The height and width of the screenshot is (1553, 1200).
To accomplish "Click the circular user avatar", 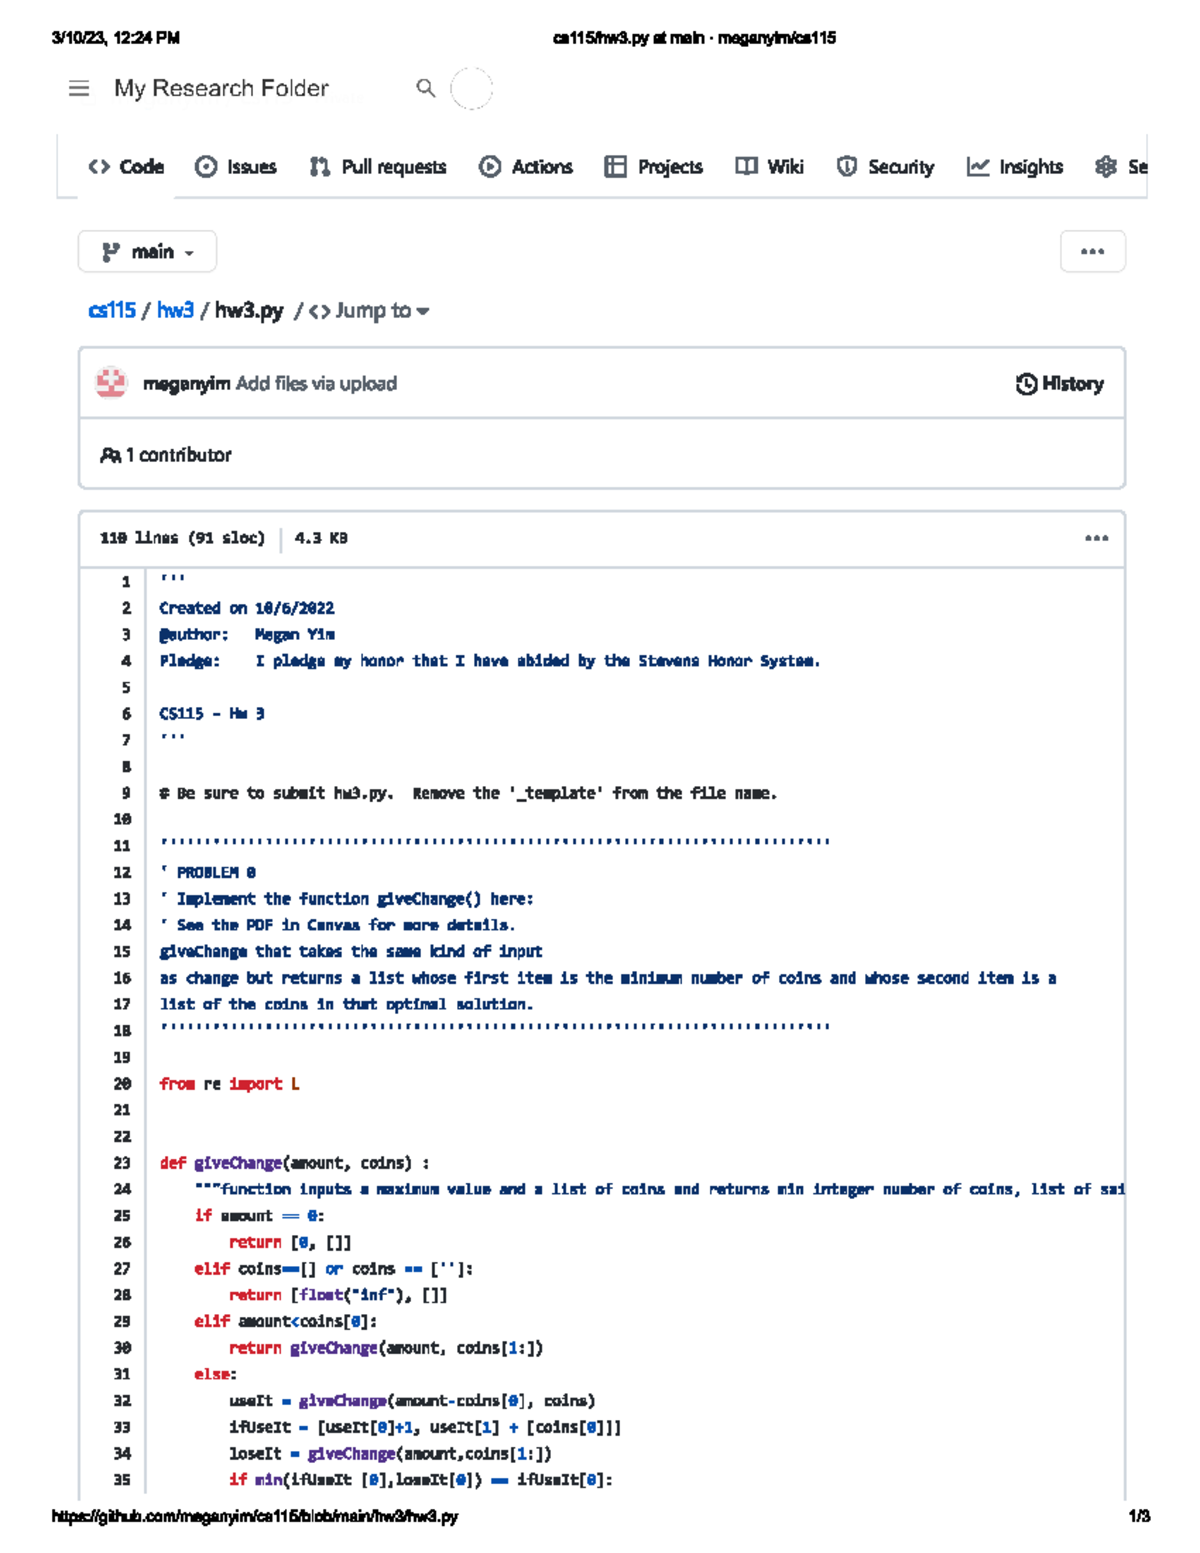I will click(x=471, y=88).
